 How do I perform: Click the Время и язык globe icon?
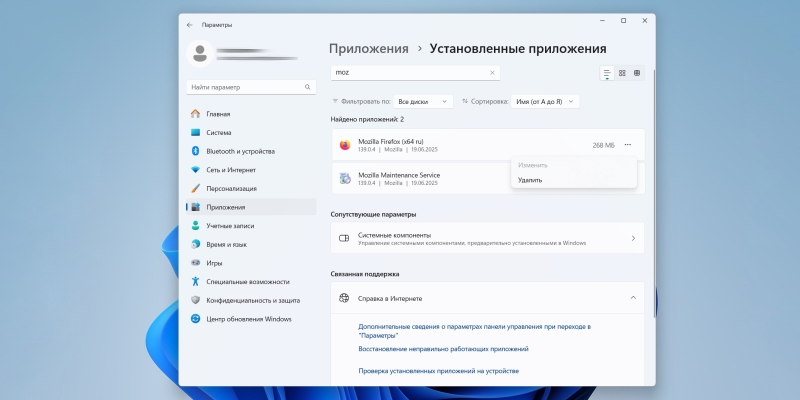point(195,244)
